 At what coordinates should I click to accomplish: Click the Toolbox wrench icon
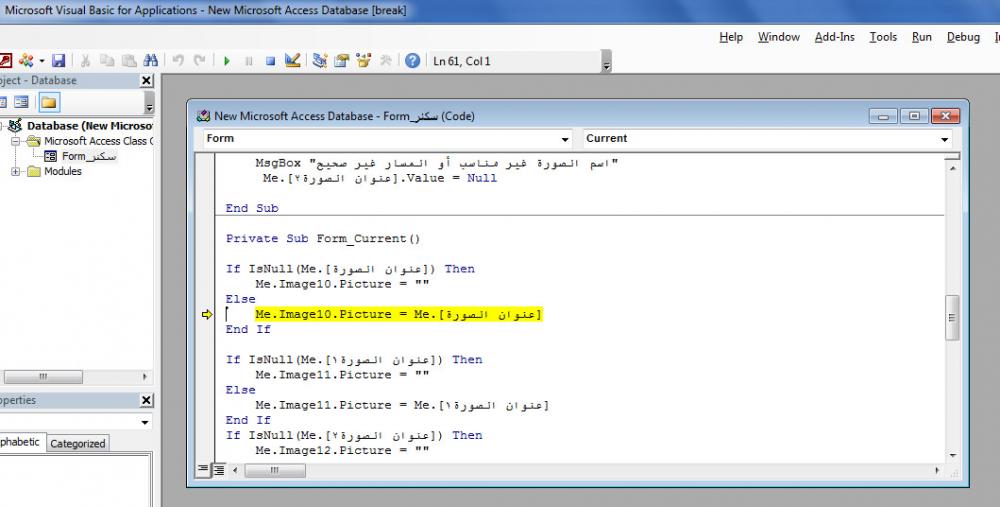click(x=386, y=61)
